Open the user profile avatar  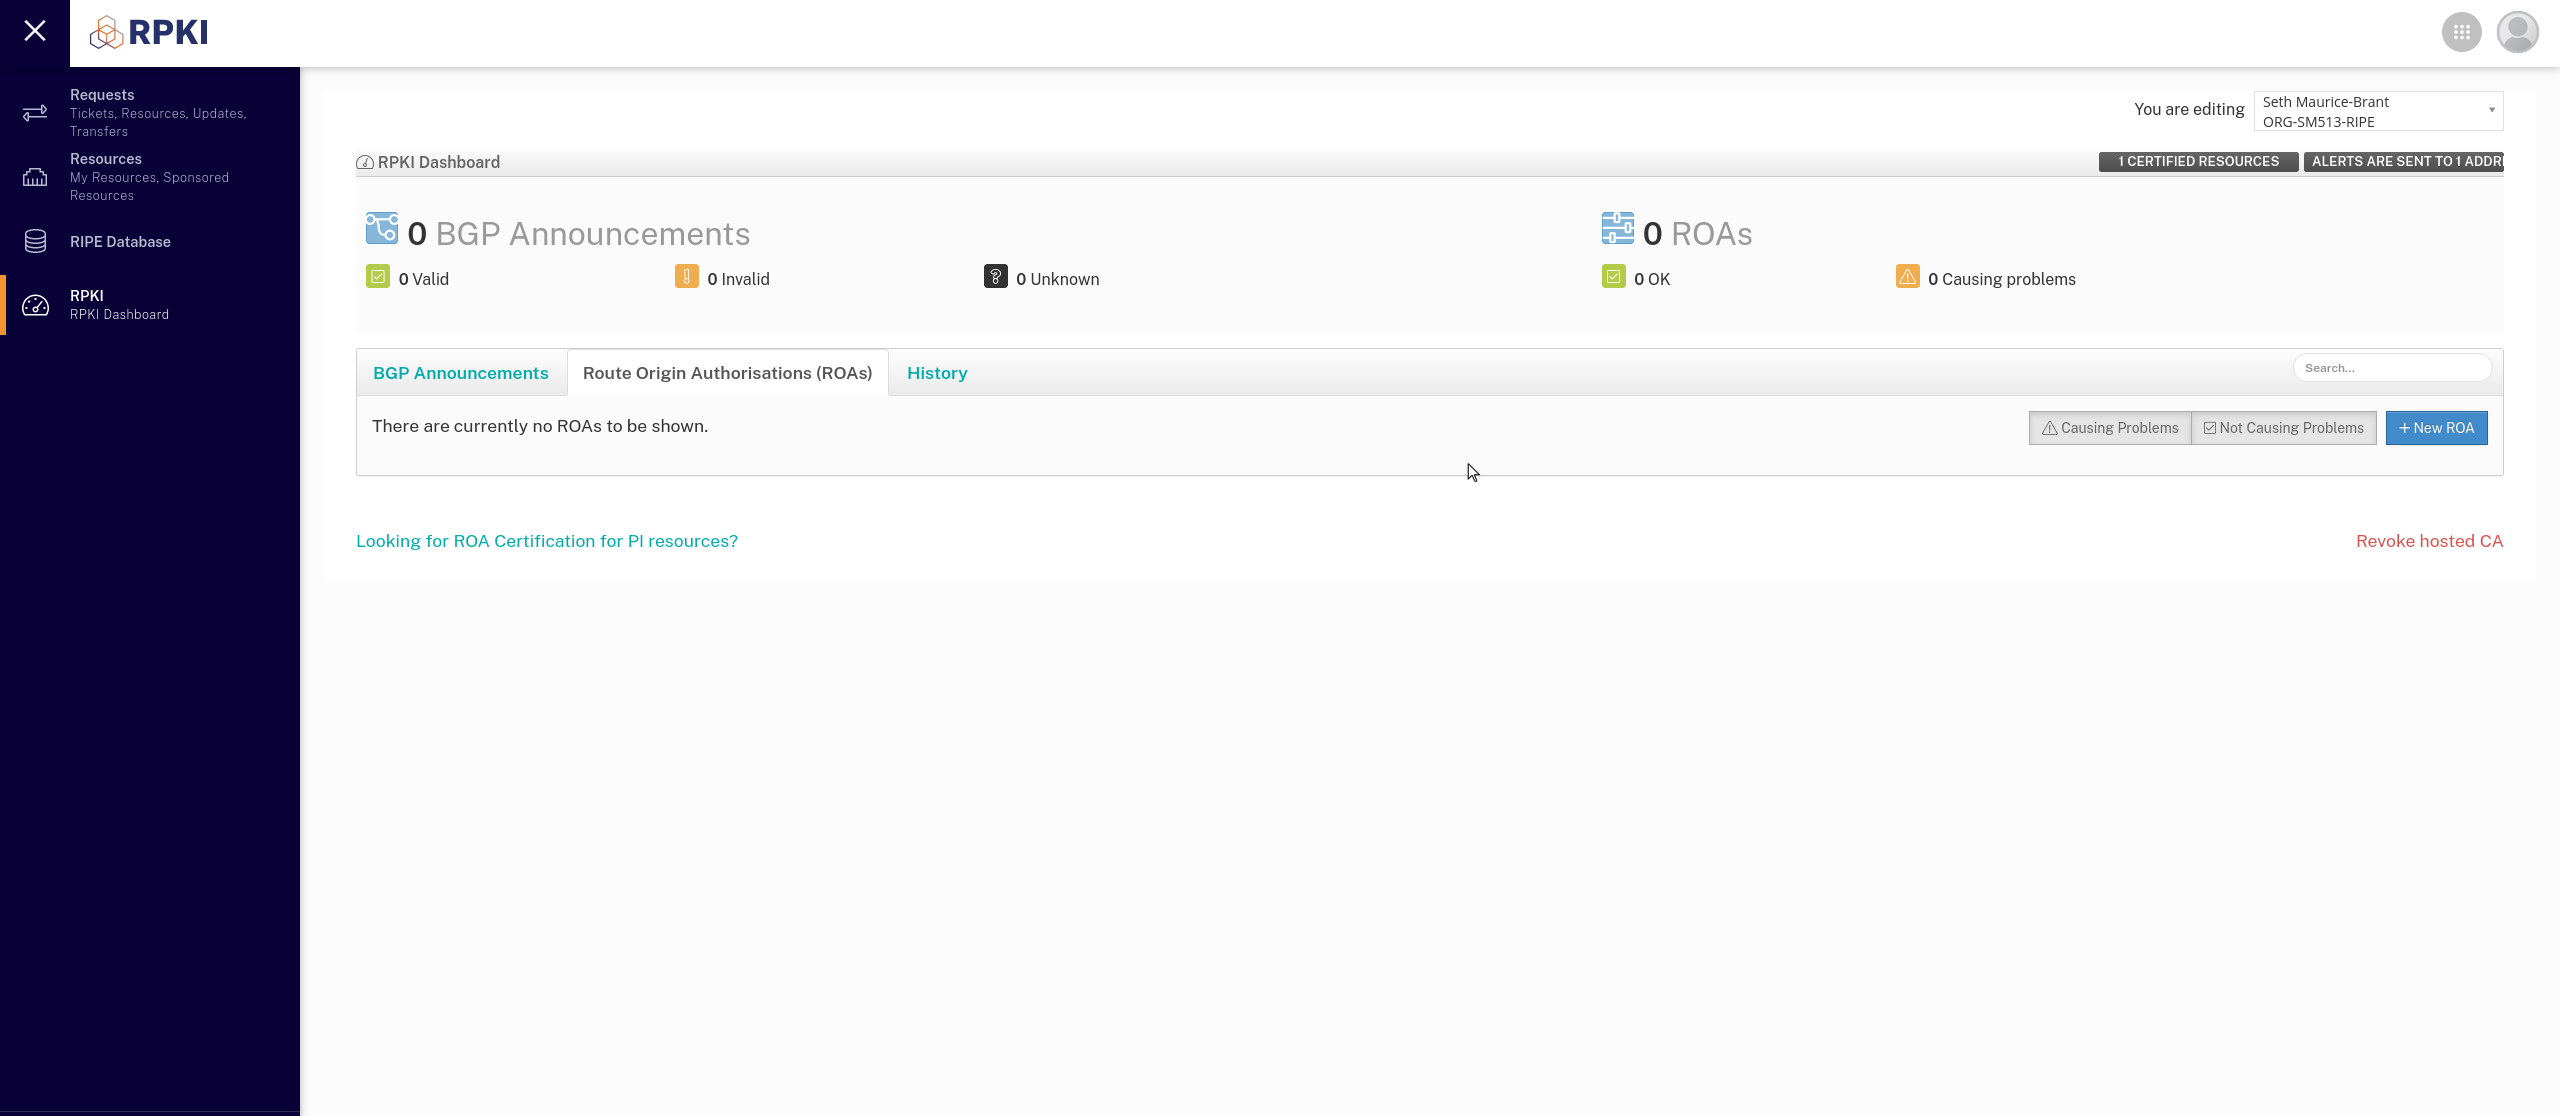coord(2517,32)
